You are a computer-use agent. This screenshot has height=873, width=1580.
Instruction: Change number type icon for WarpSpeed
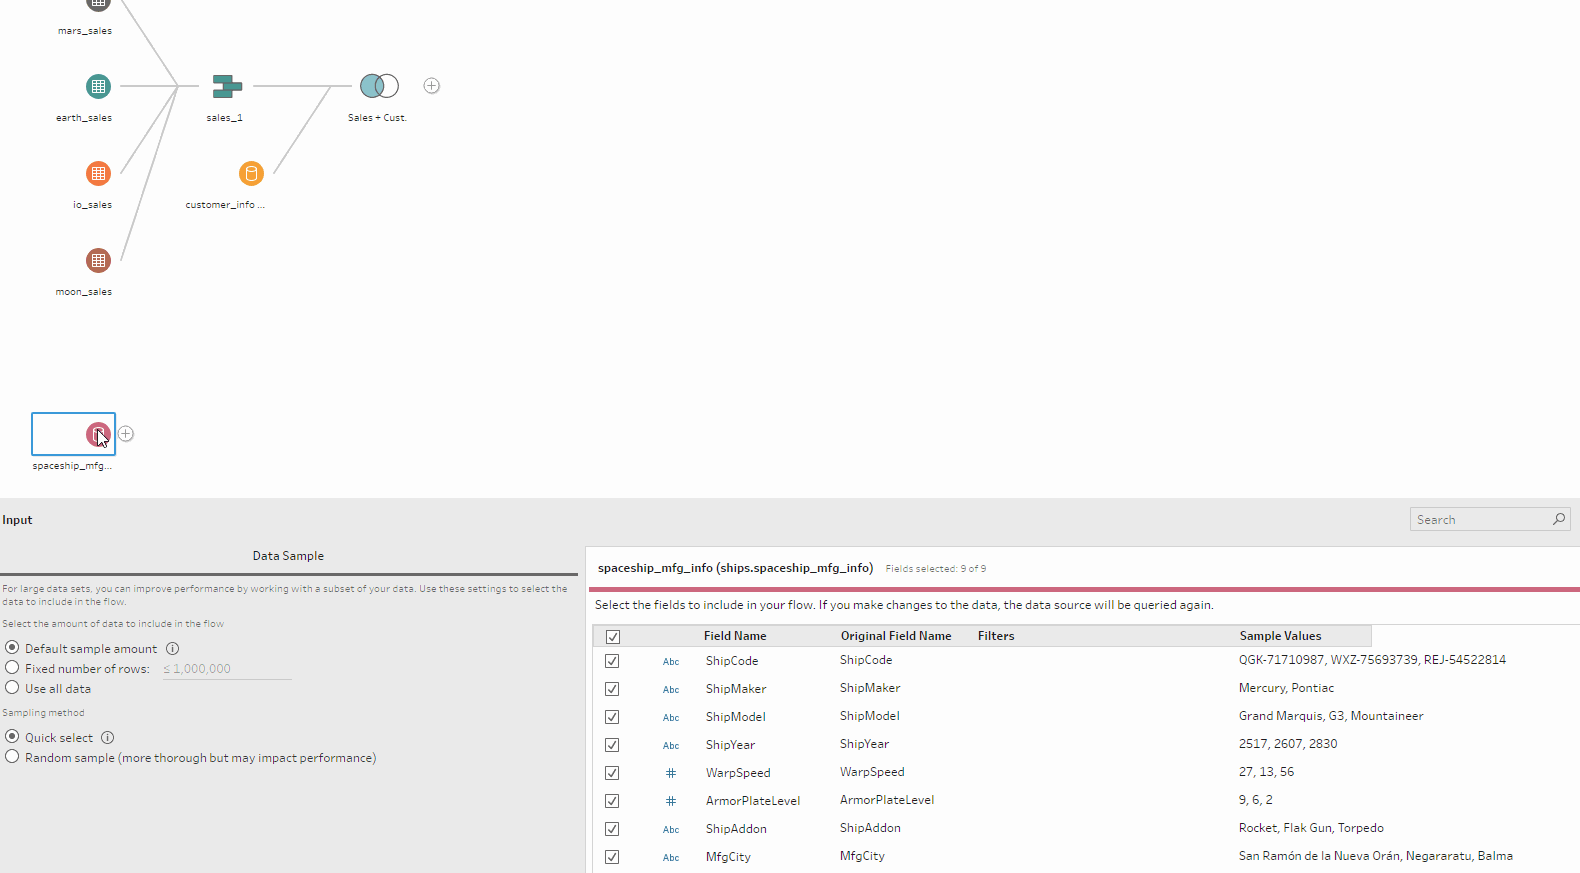(x=671, y=773)
